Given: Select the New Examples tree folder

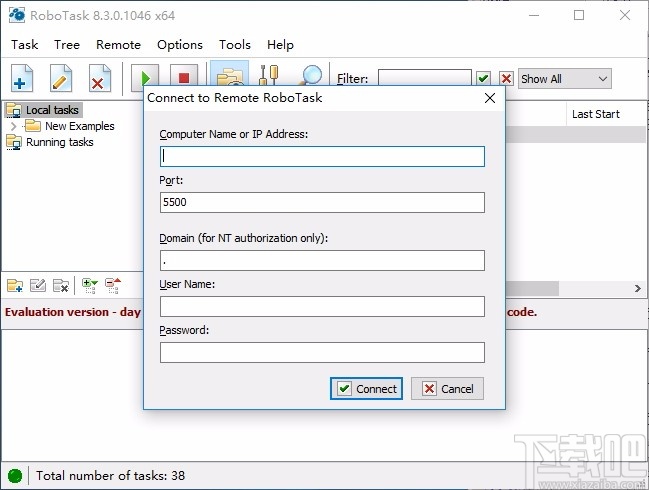Looking at the screenshot, I should [79, 126].
